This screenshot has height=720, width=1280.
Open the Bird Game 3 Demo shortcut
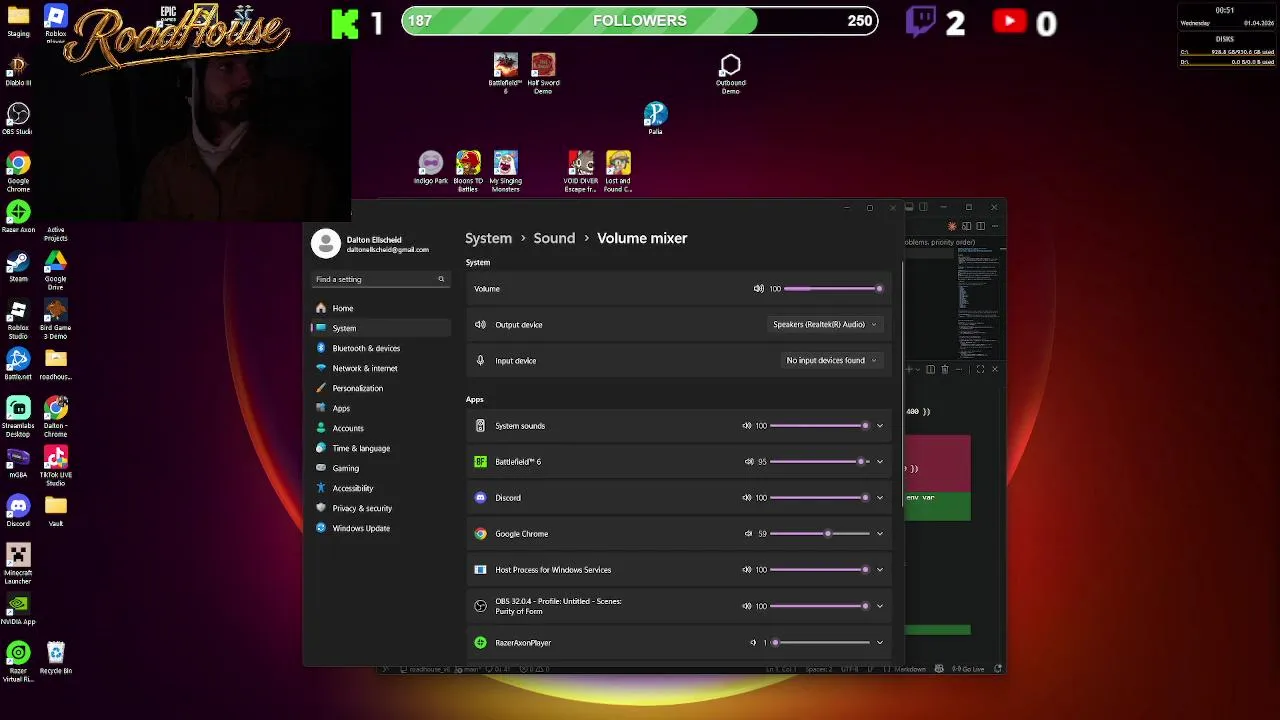point(55,320)
